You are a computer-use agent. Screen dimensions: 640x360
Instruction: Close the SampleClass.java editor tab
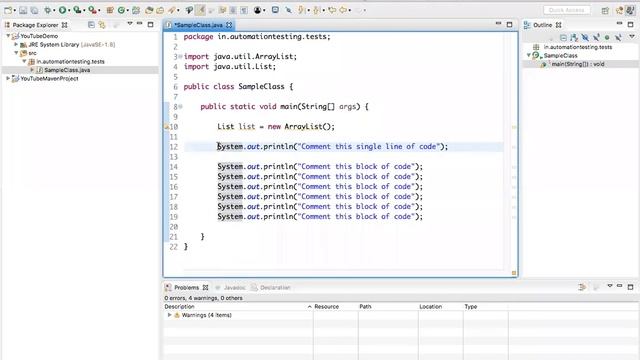click(x=229, y=25)
